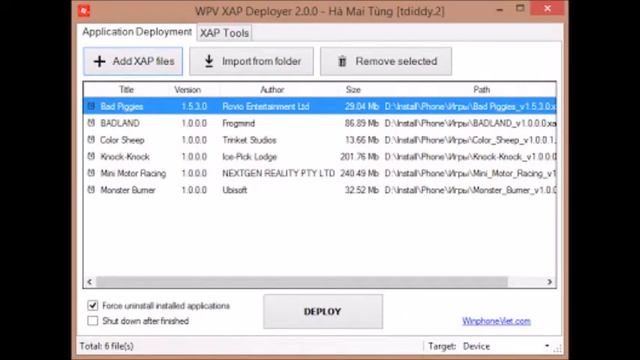
Task: Click the 201.76 Mb size value
Action: click(360, 157)
